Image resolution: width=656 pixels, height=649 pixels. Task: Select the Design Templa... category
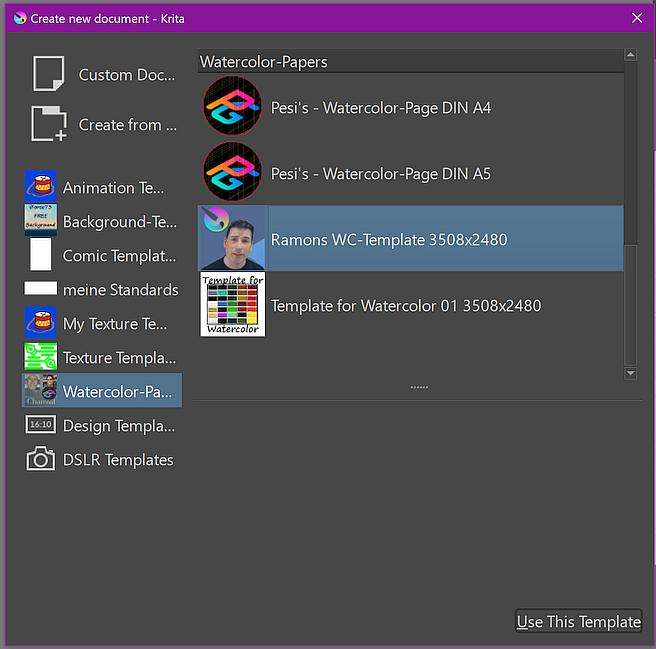click(119, 426)
